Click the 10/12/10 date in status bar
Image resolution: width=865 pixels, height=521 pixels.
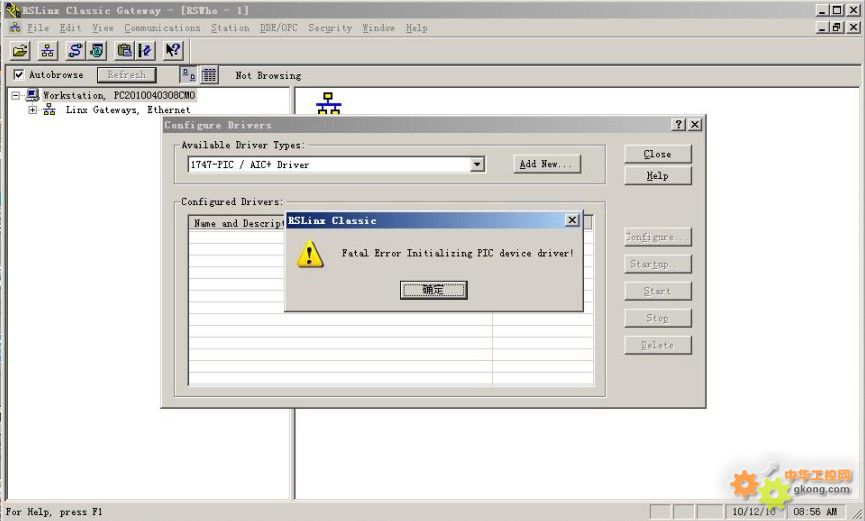(x=754, y=512)
